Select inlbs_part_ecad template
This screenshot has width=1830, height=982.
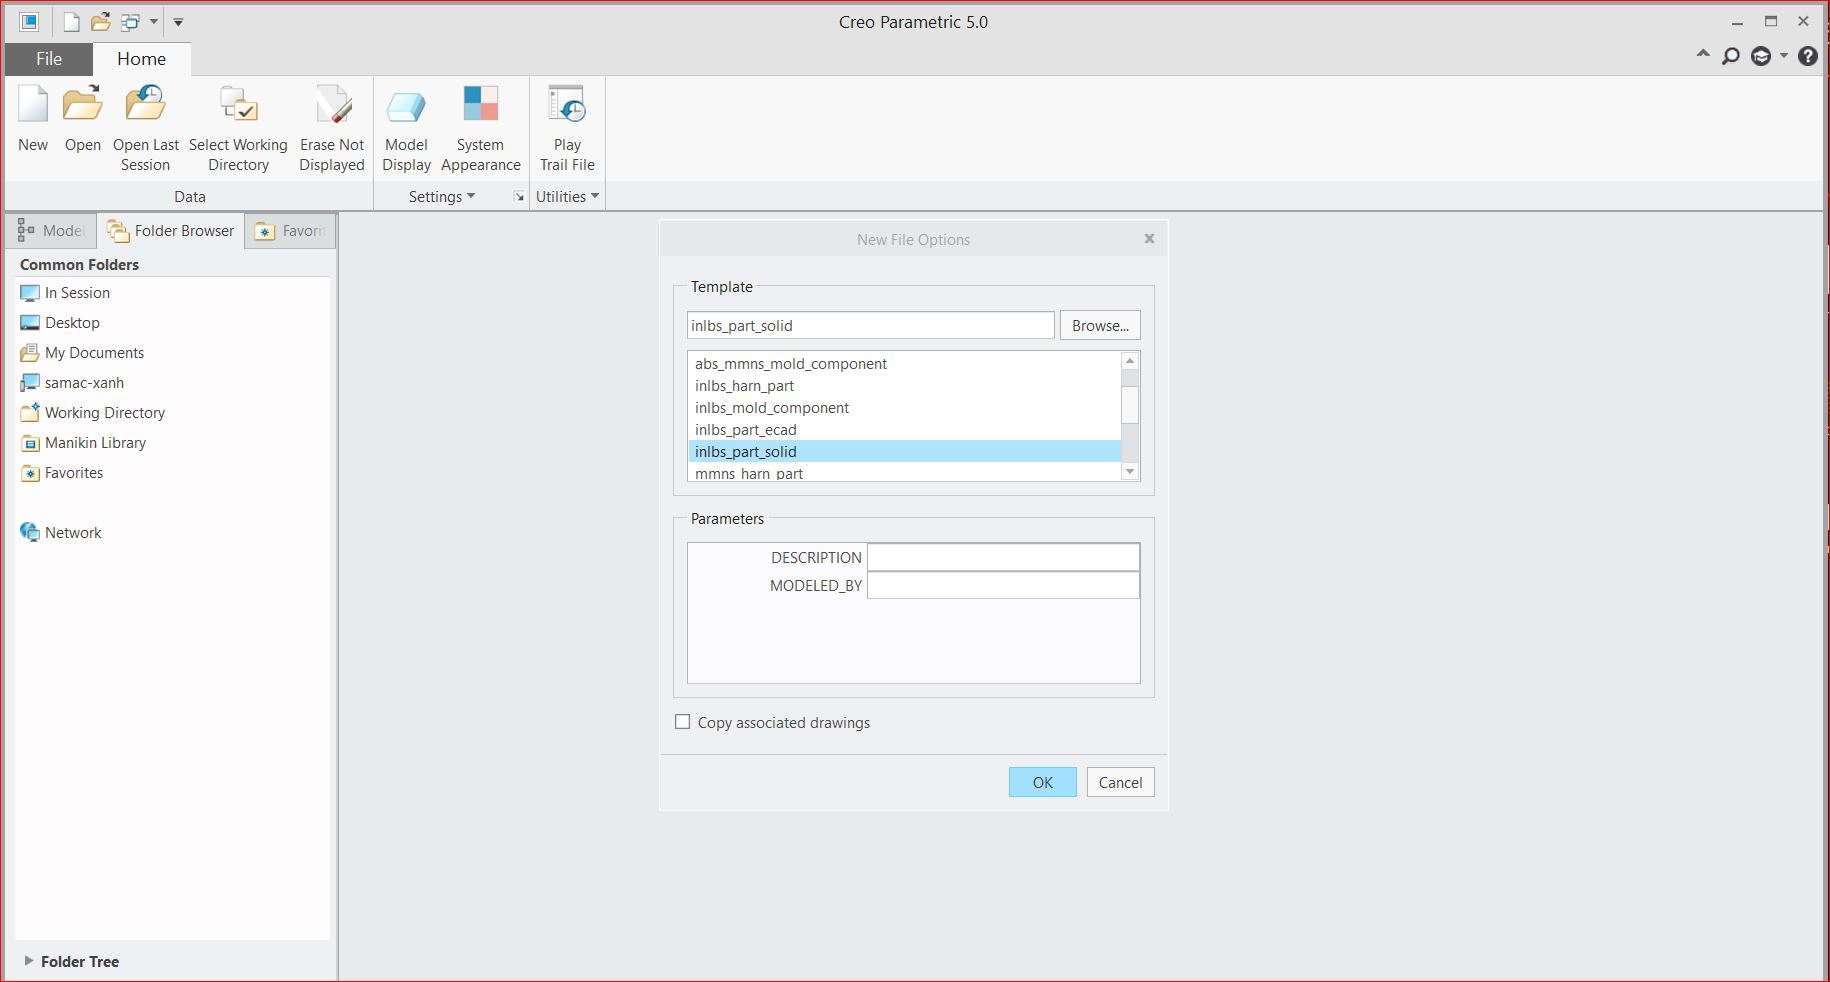click(x=904, y=430)
